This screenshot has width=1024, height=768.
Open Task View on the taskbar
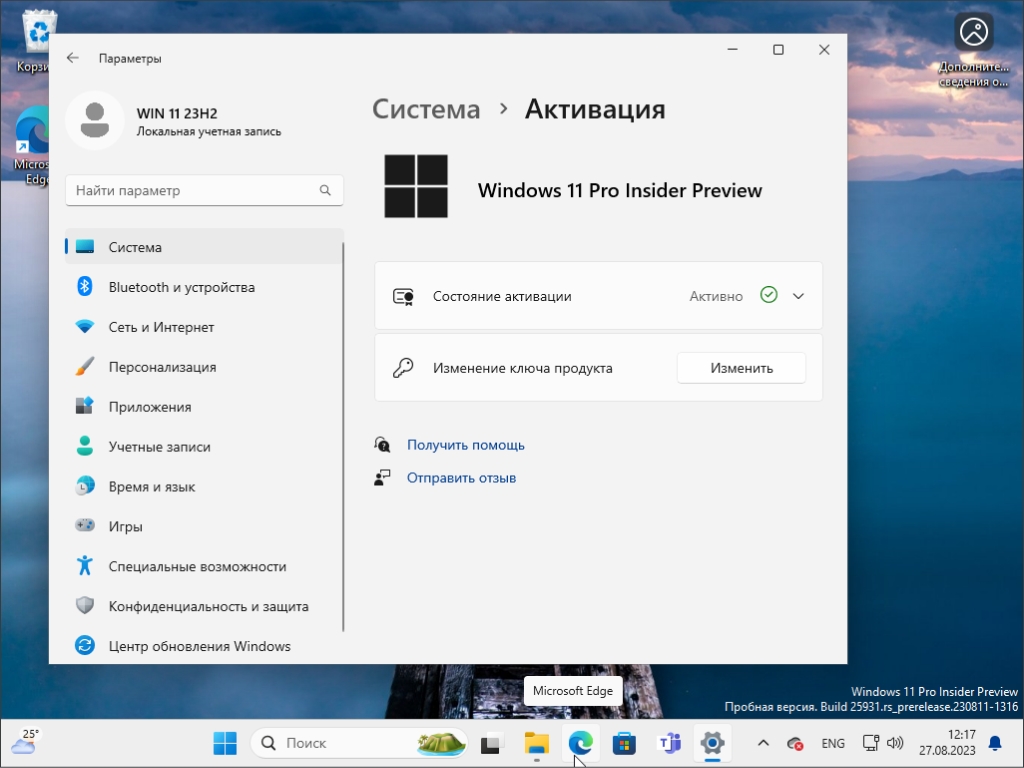pyautogui.click(x=492, y=743)
